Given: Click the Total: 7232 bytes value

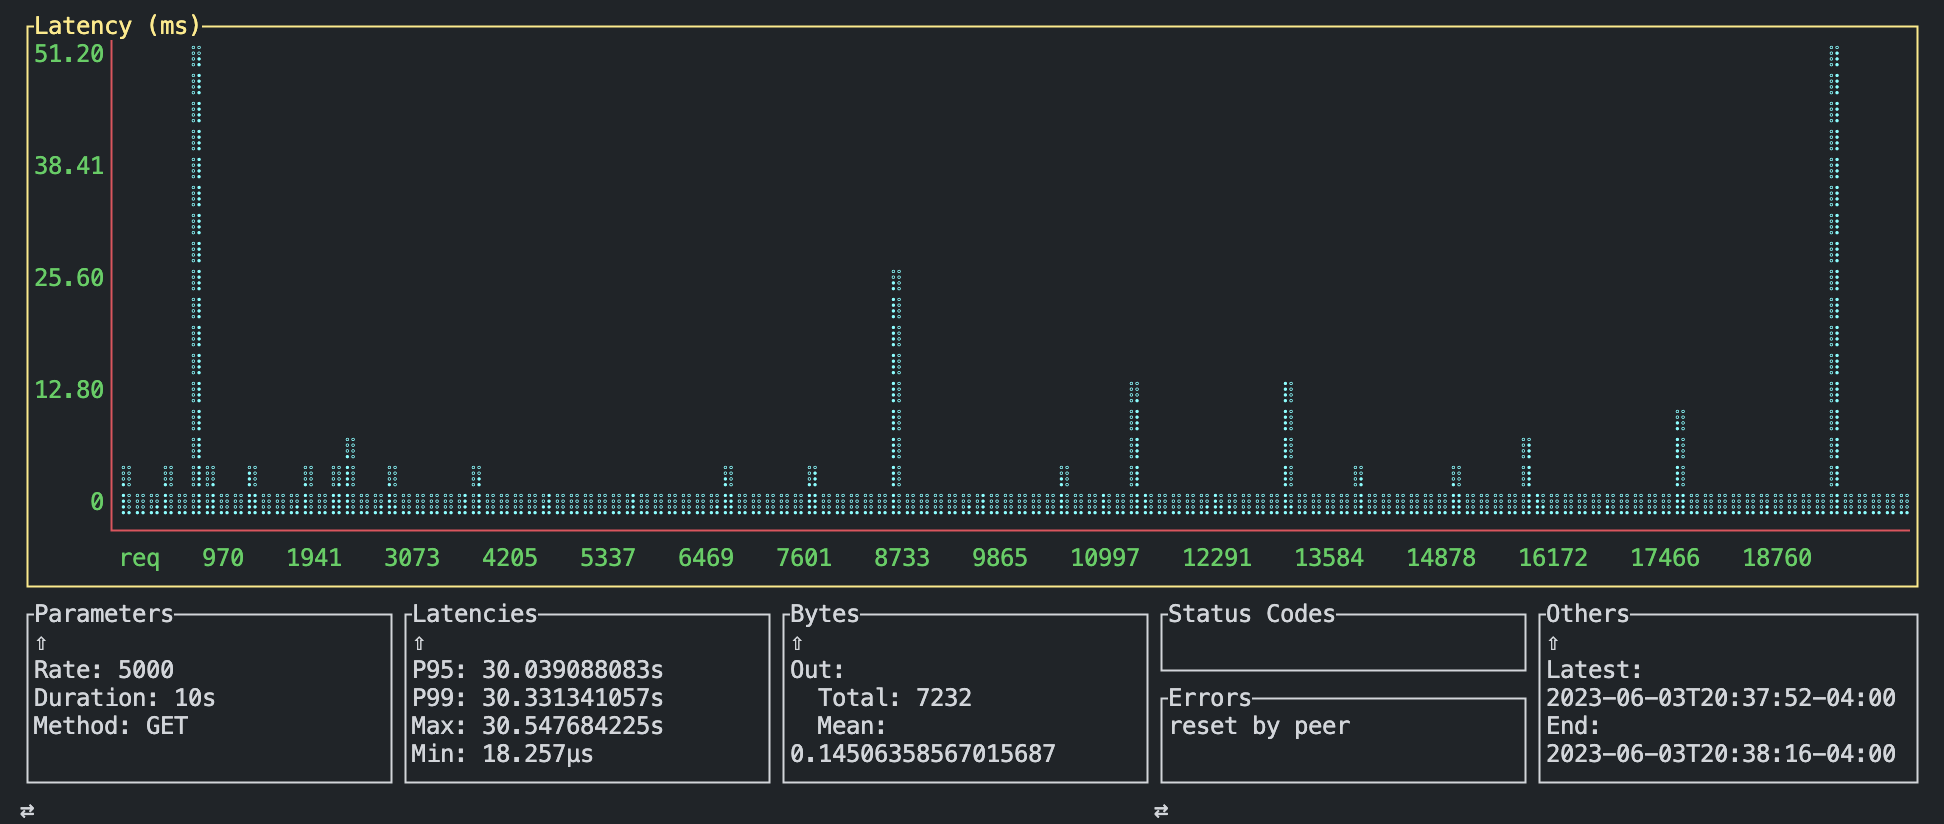Looking at the screenshot, I should click(x=895, y=698).
